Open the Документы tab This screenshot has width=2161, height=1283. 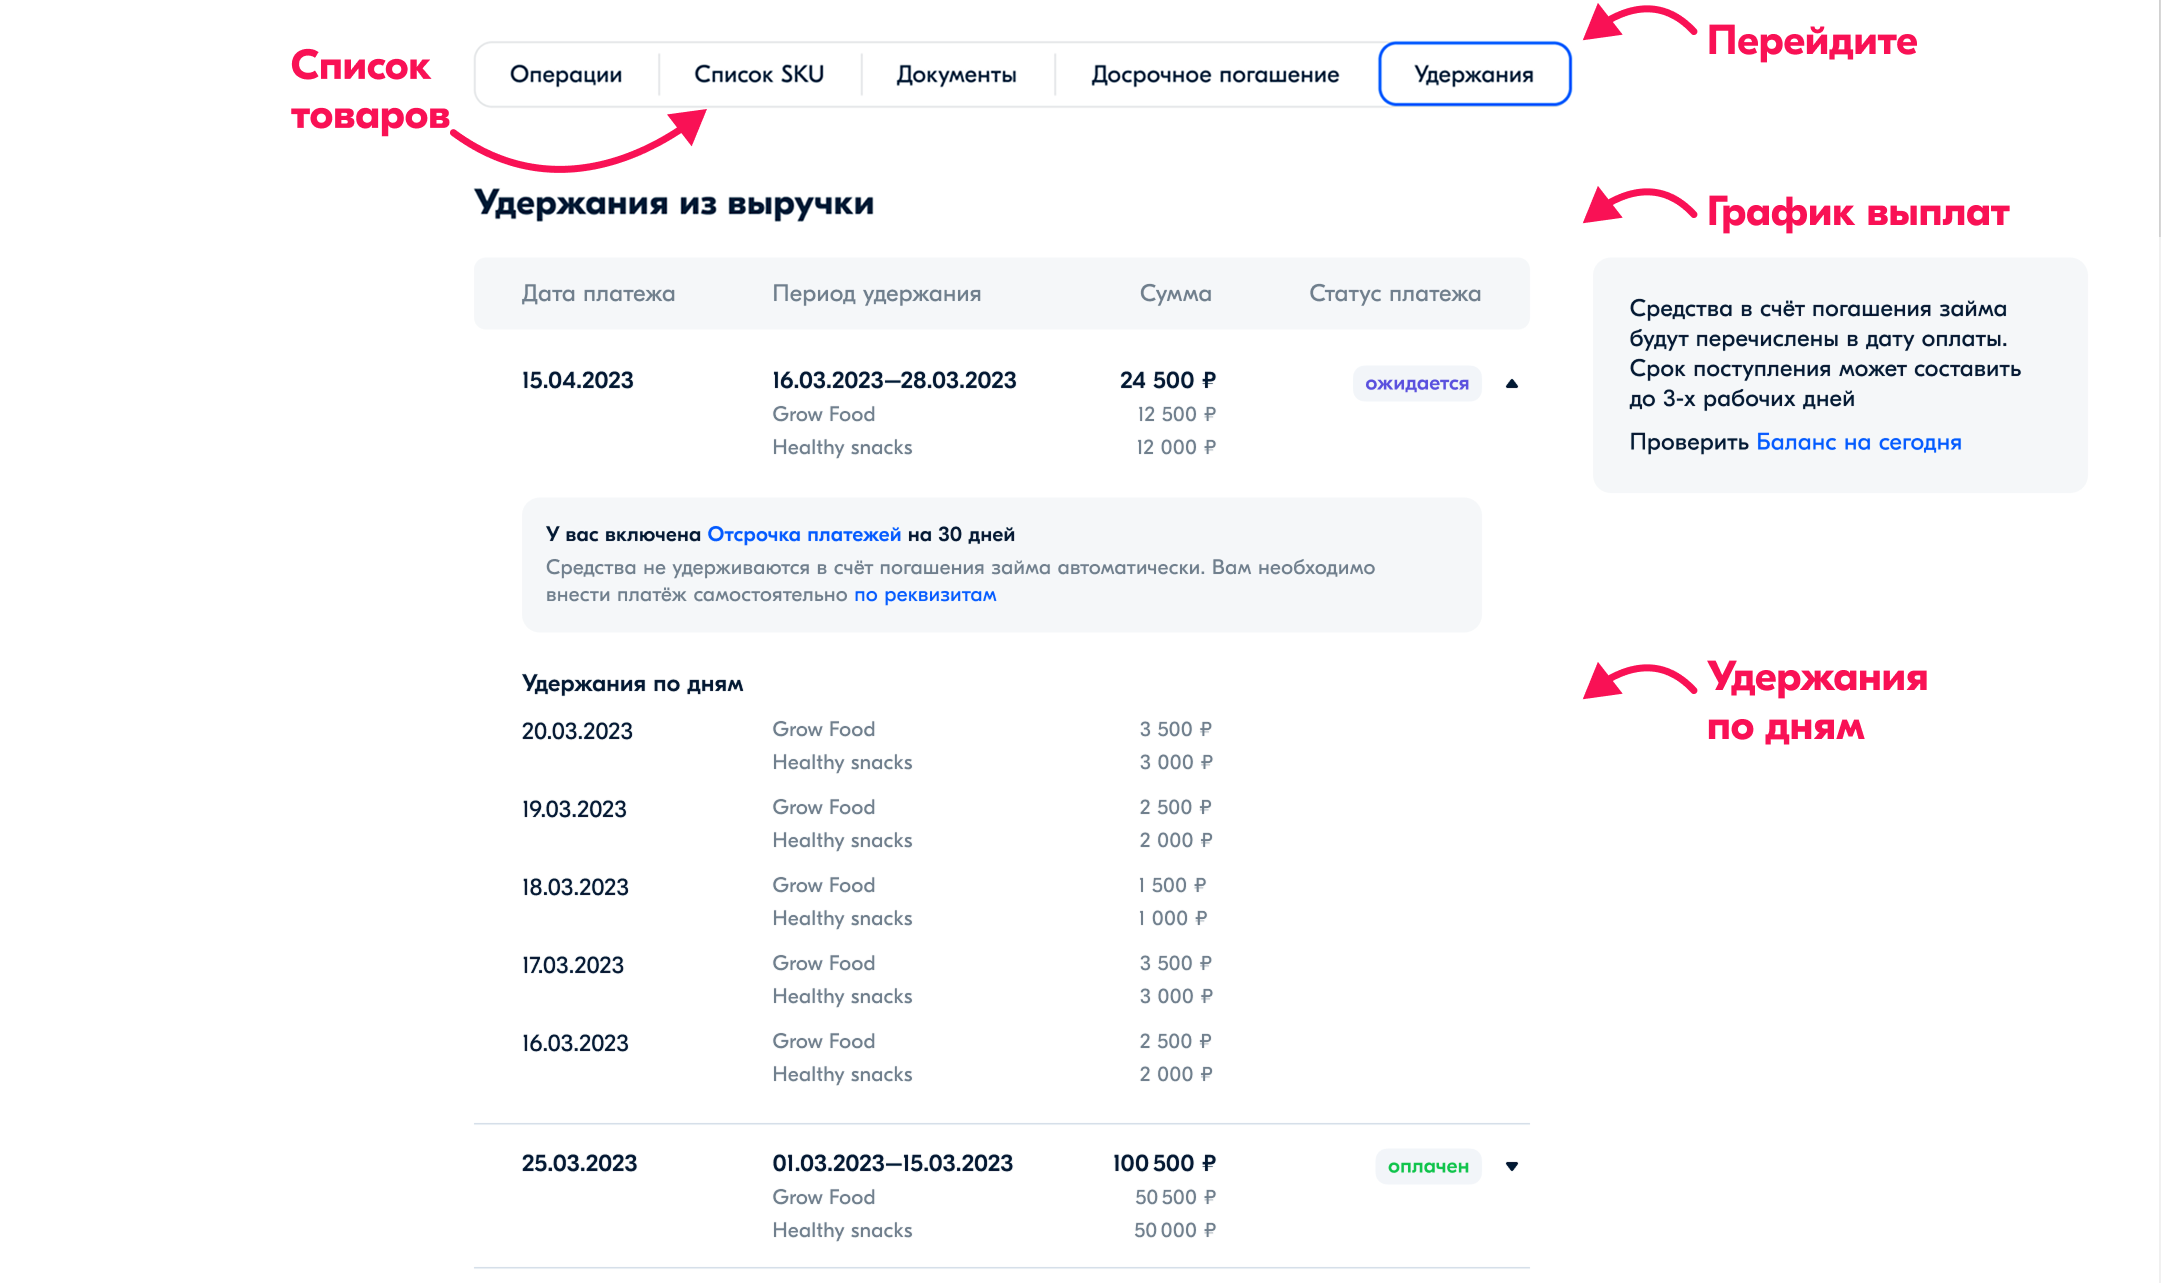coord(956,74)
